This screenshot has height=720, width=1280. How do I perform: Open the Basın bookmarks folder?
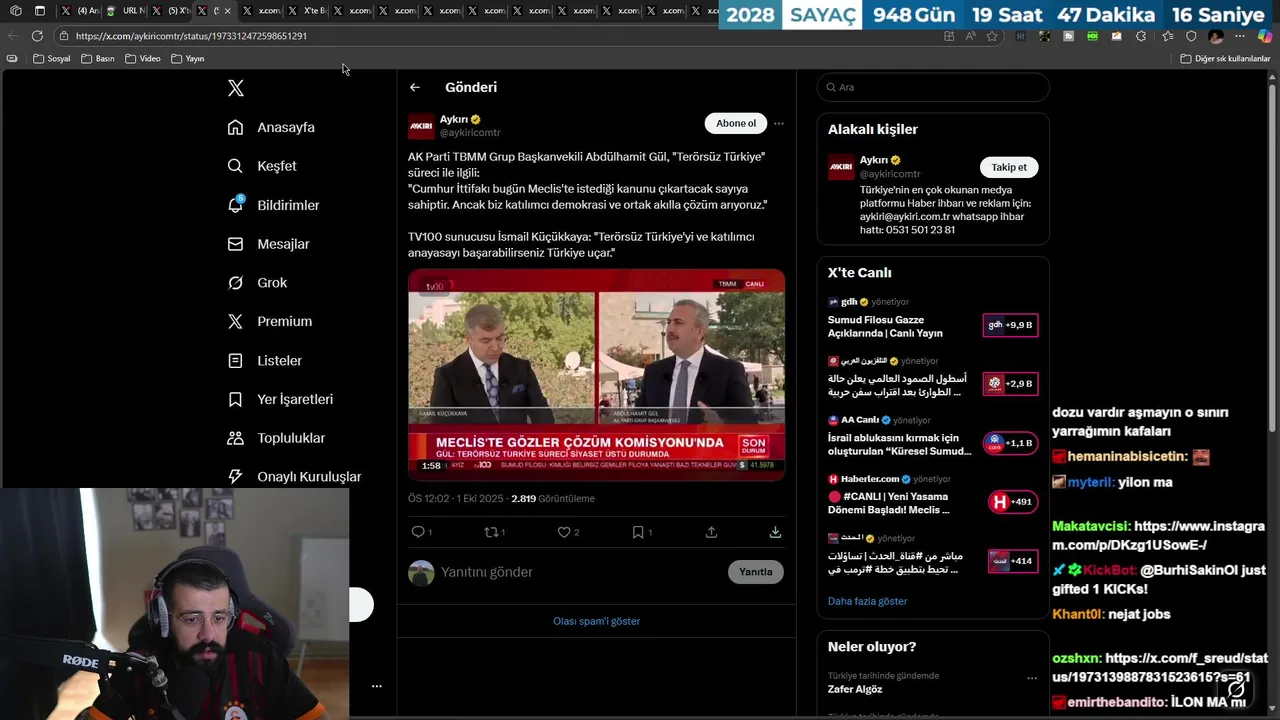[x=98, y=59]
